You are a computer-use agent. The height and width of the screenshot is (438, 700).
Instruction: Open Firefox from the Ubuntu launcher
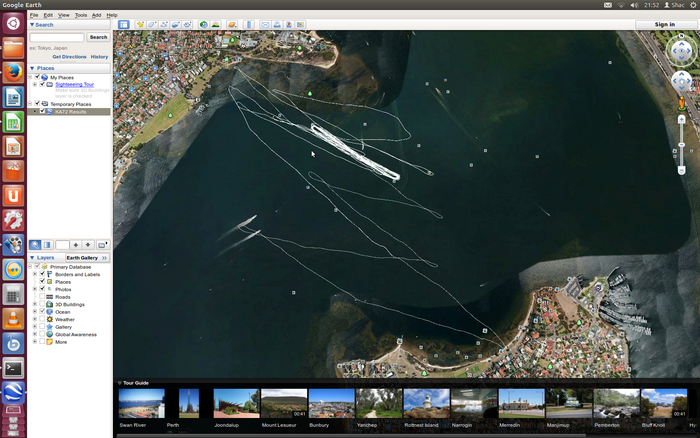[x=13, y=72]
